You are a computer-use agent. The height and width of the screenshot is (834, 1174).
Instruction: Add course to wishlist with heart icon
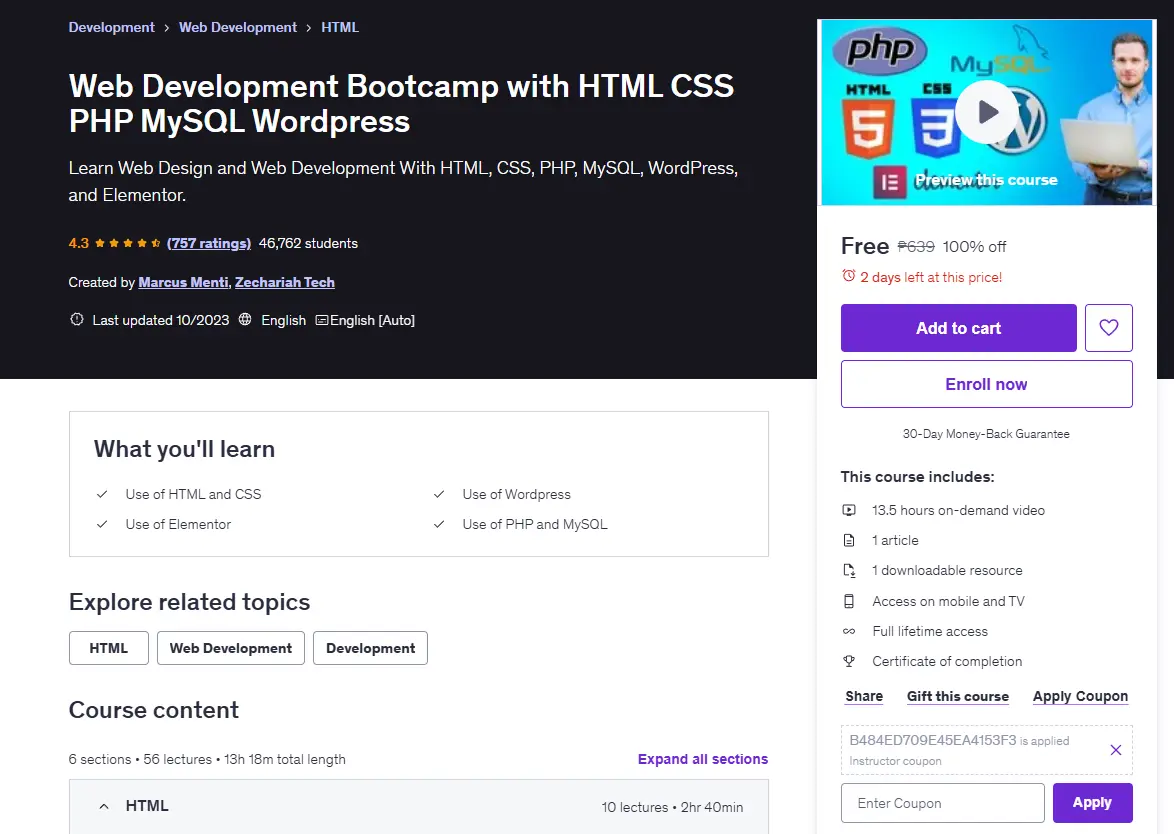coord(1108,328)
